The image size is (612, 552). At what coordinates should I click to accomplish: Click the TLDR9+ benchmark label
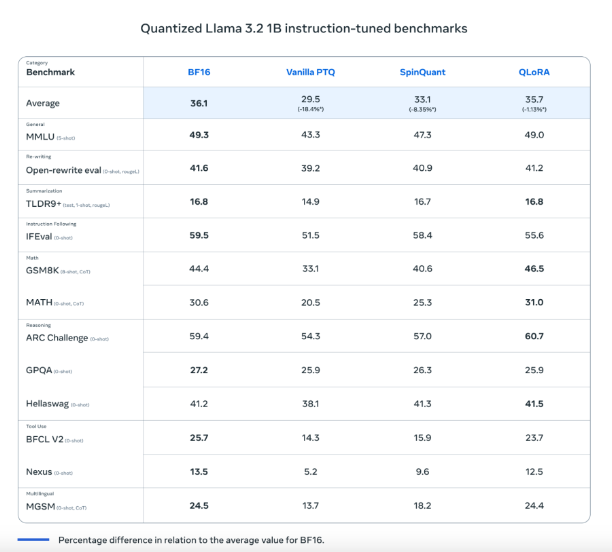click(44, 204)
